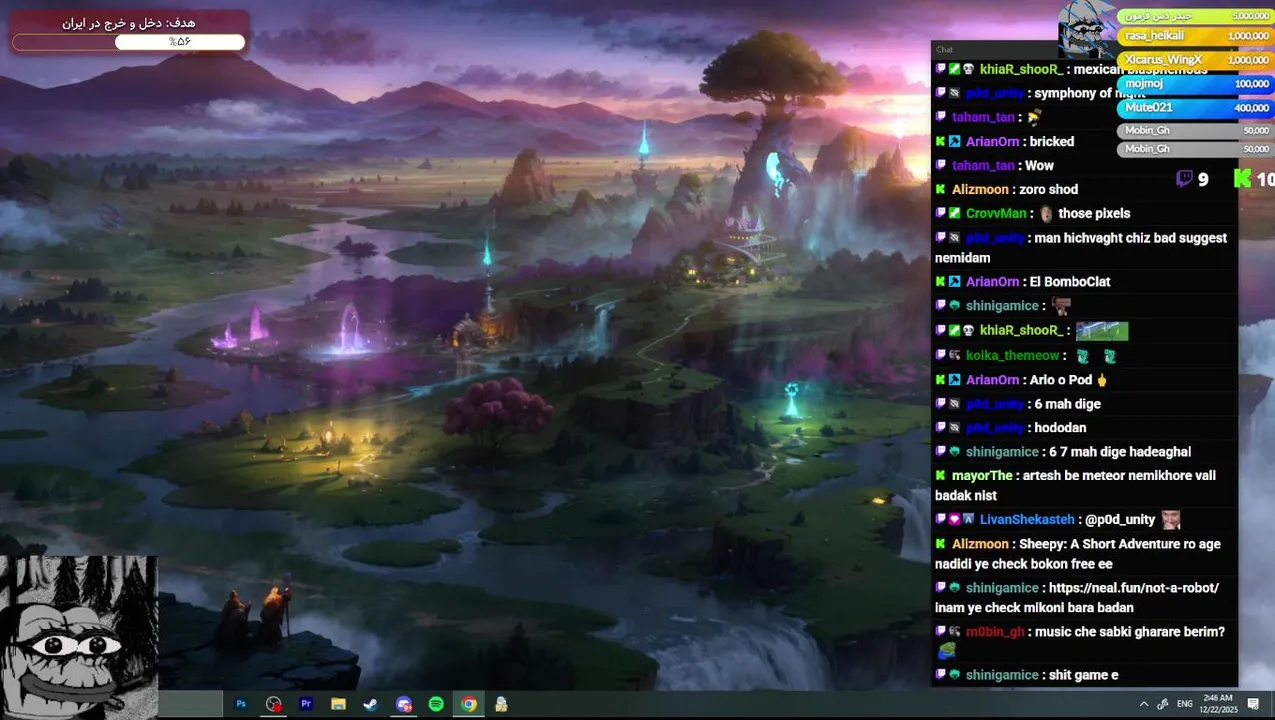
Task: Click the football field emote from khiaR_shooR_
Action: click(x=1101, y=330)
